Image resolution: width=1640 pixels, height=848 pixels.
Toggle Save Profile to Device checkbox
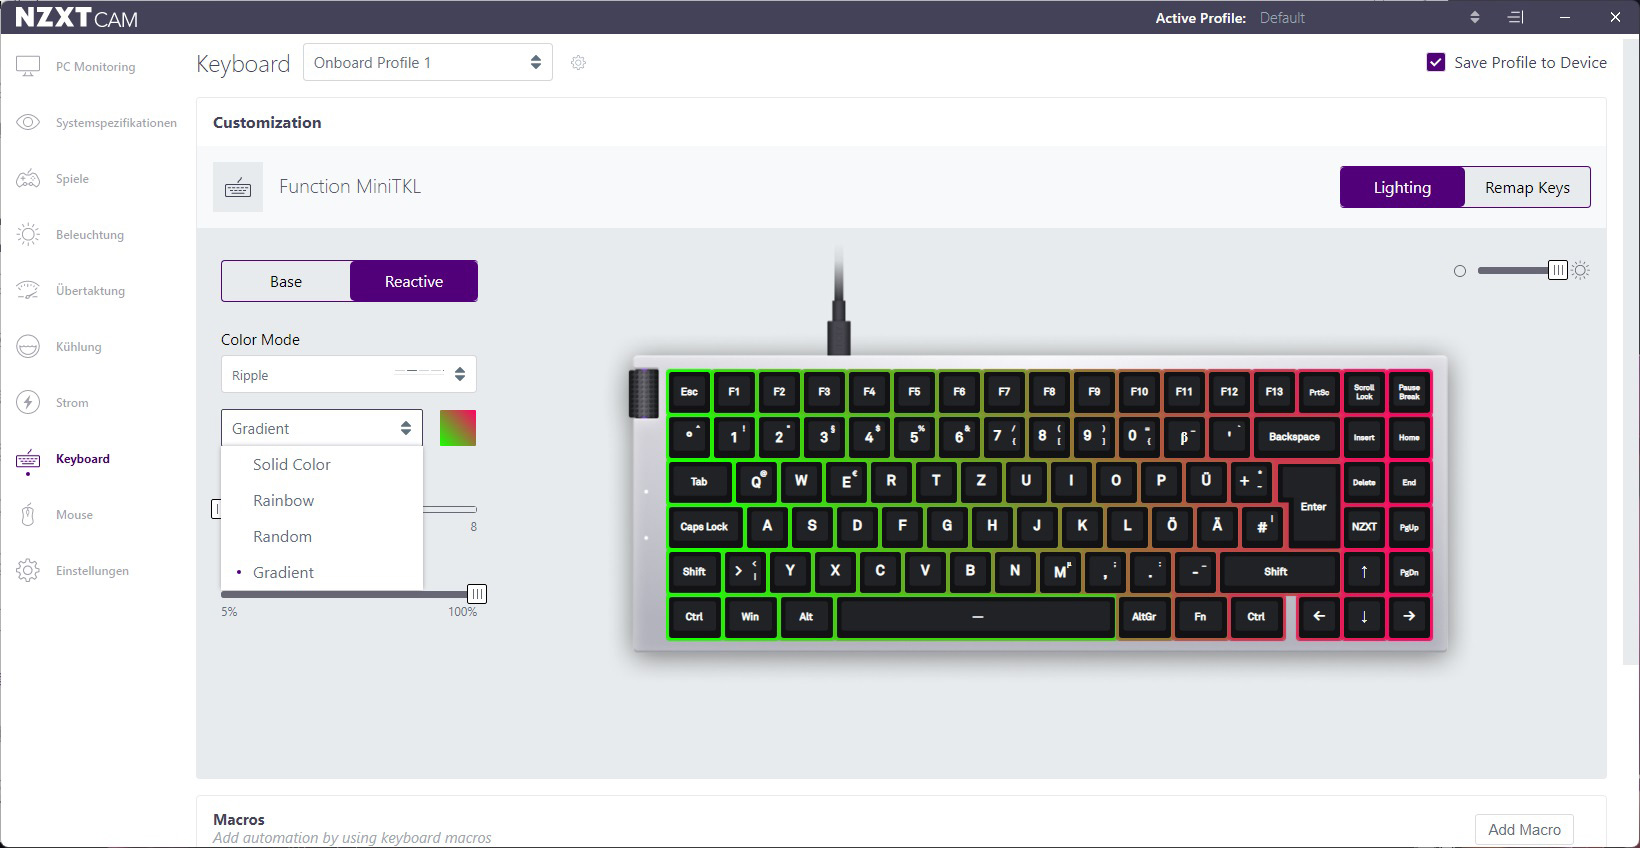point(1436,62)
